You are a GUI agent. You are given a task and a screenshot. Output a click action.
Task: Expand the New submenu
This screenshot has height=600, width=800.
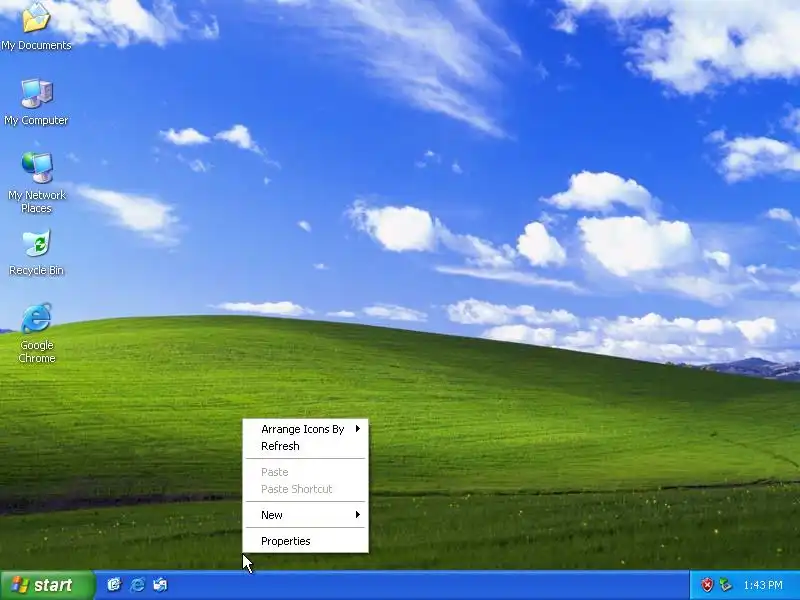(x=305, y=515)
